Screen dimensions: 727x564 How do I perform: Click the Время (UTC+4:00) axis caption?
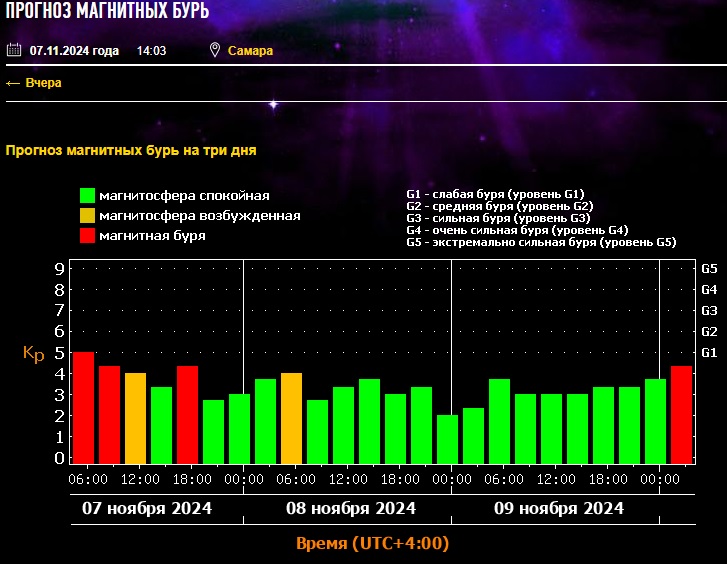coord(372,544)
